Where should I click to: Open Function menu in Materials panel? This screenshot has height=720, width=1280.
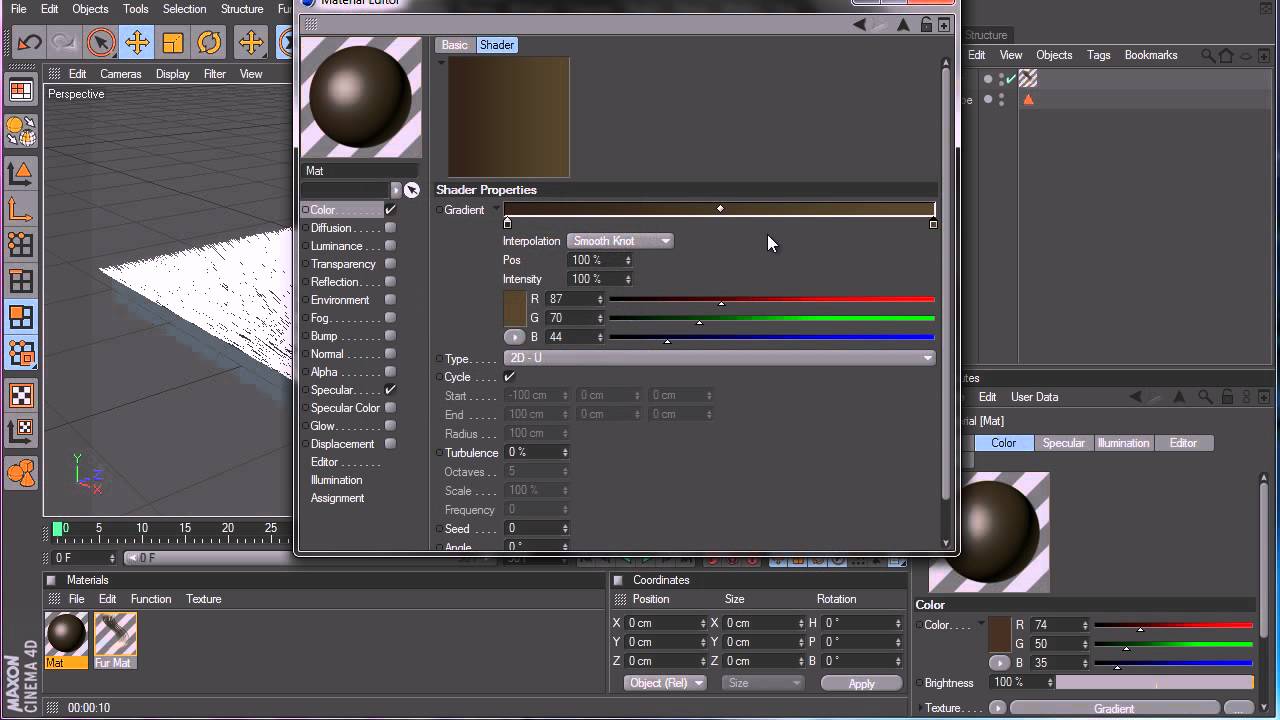coord(151,599)
